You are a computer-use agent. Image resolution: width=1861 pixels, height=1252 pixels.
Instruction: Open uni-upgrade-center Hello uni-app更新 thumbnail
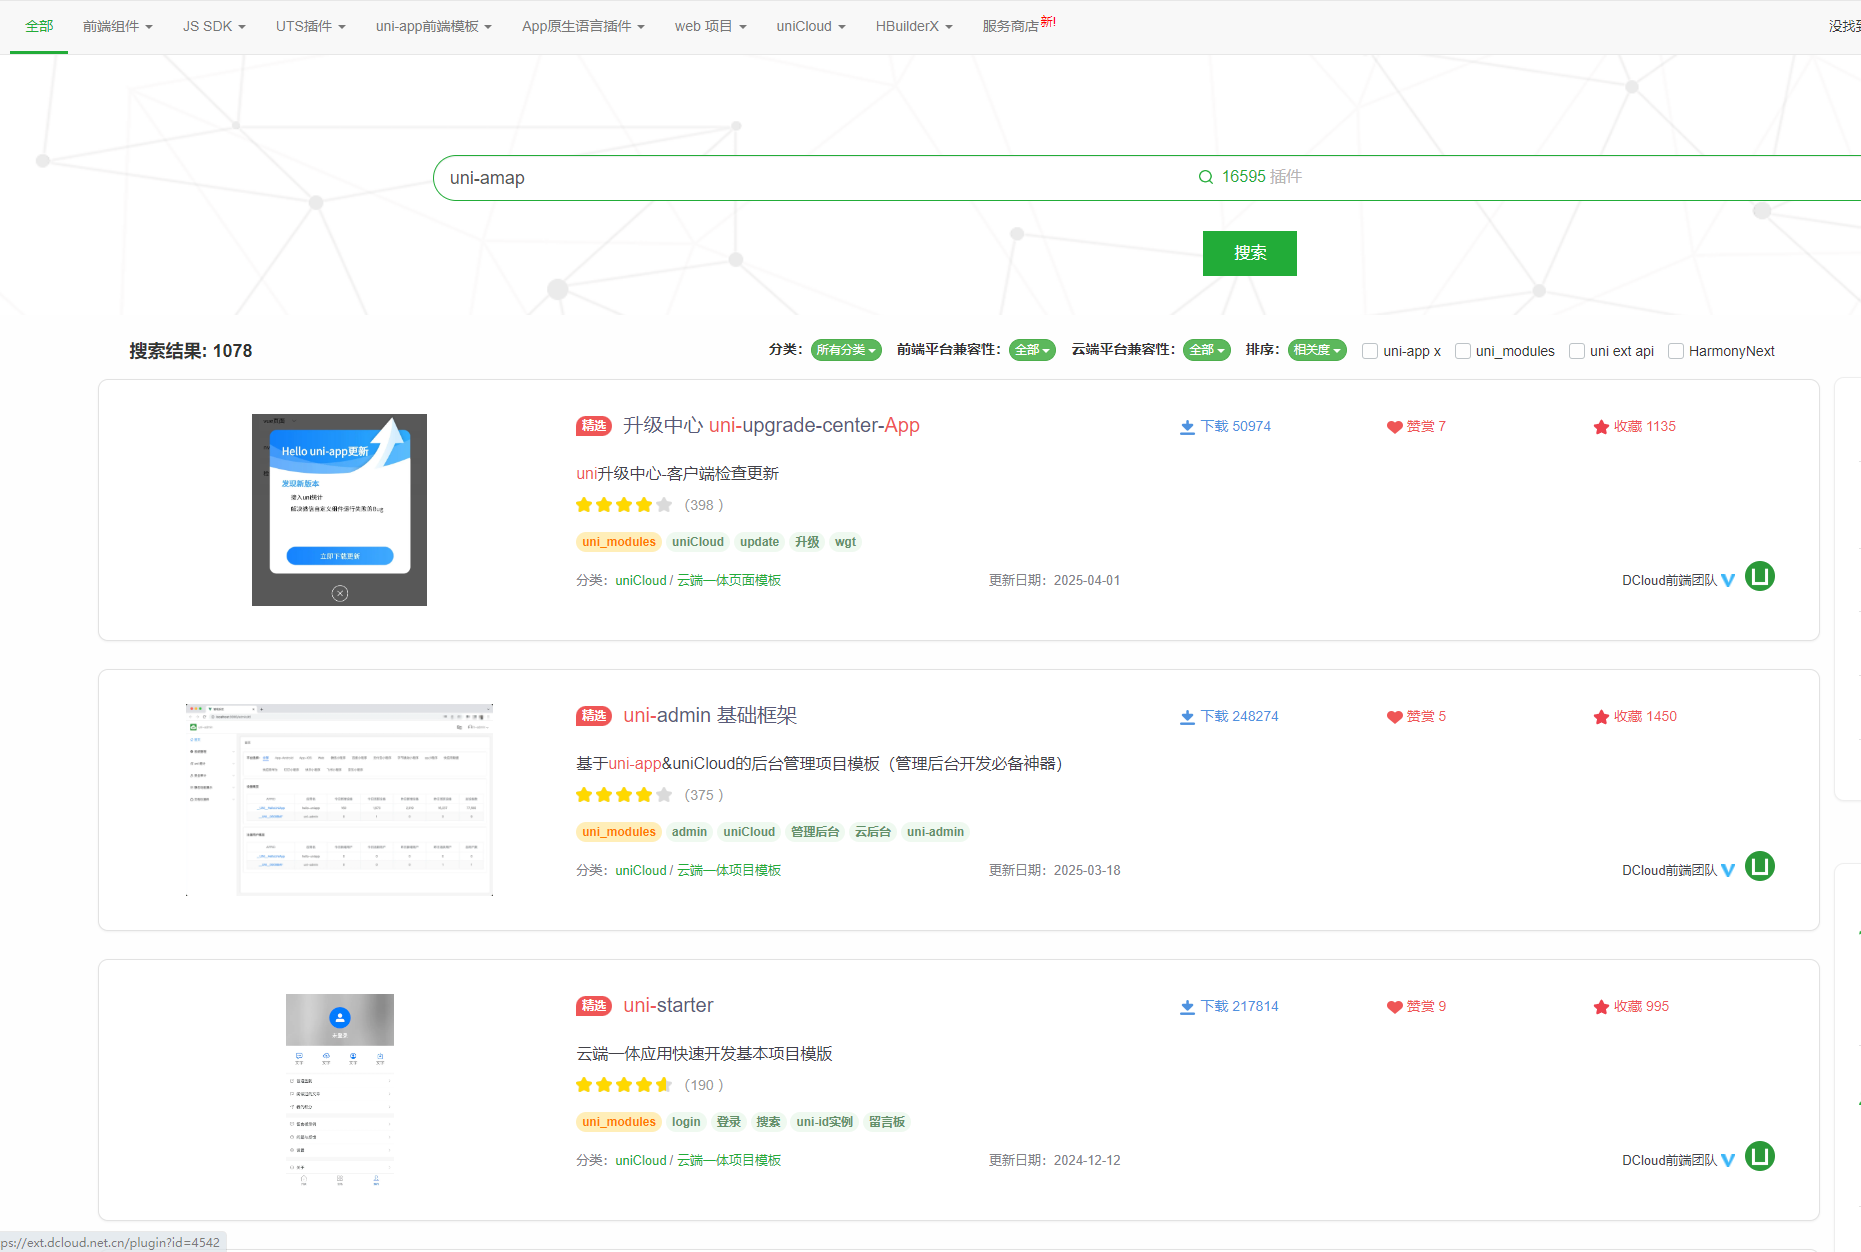tap(339, 510)
